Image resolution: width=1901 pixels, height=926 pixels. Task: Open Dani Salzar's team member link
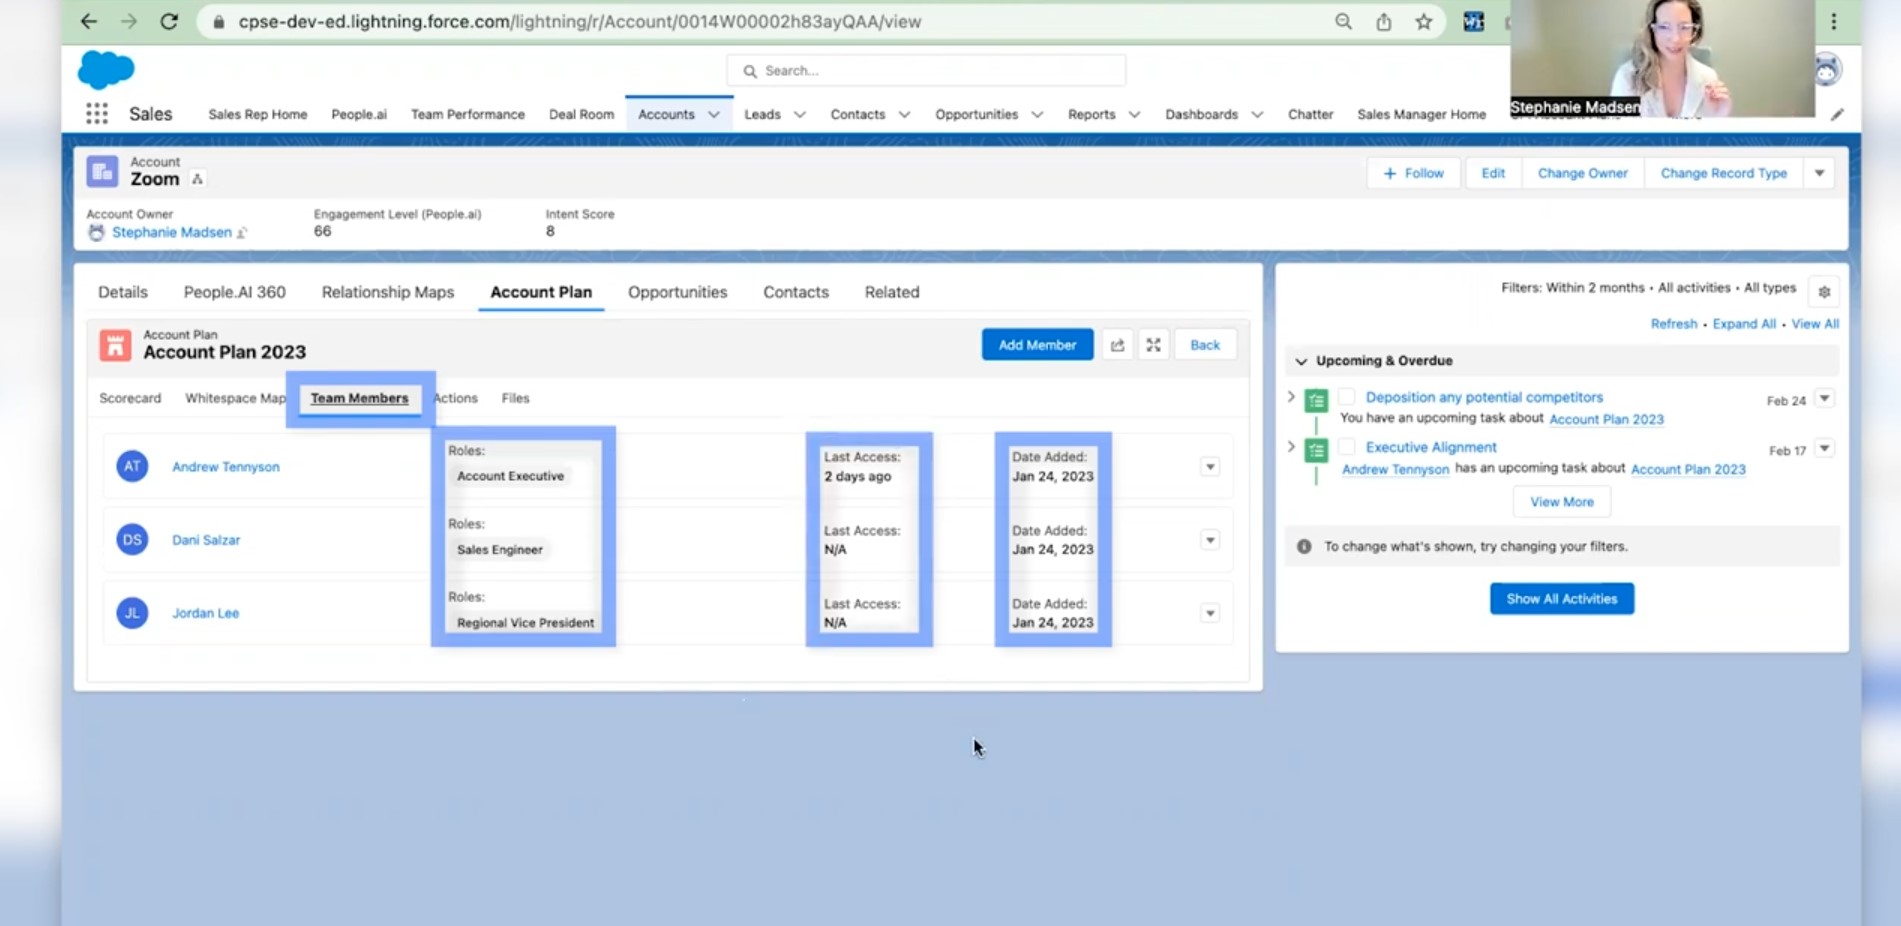206,540
